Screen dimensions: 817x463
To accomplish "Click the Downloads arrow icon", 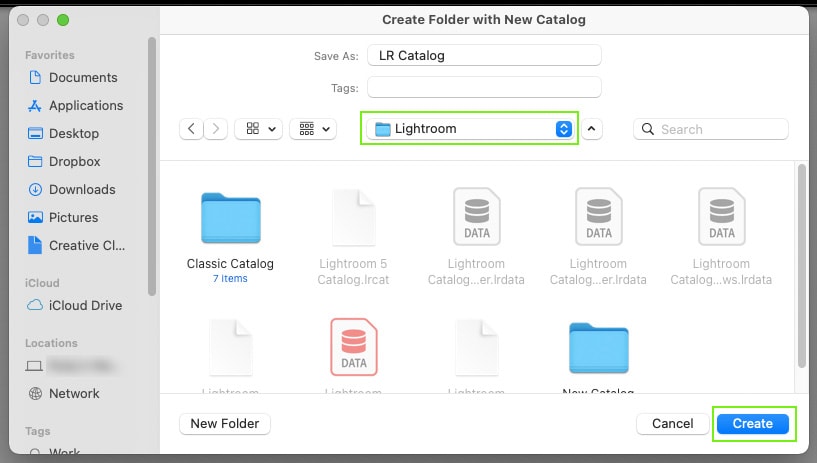I will coord(35,190).
